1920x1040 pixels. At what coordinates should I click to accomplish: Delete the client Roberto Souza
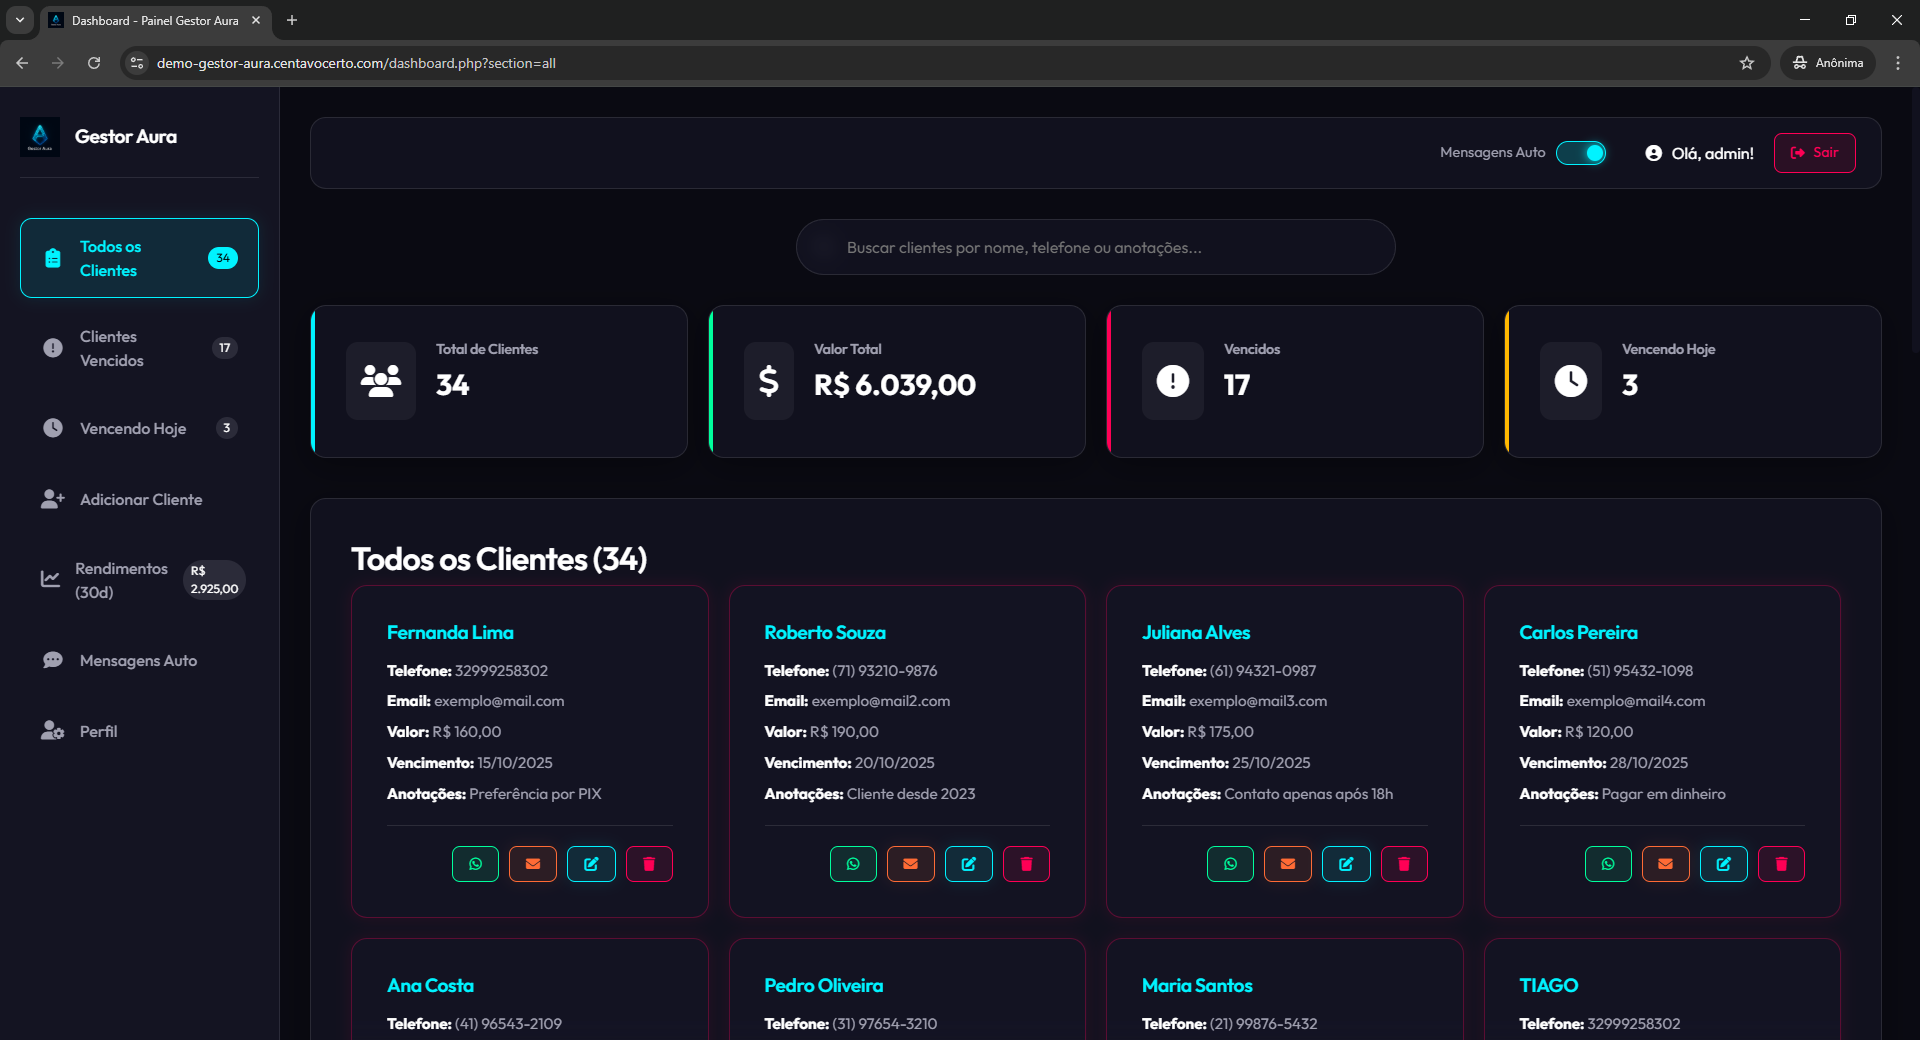pyautogui.click(x=1025, y=864)
